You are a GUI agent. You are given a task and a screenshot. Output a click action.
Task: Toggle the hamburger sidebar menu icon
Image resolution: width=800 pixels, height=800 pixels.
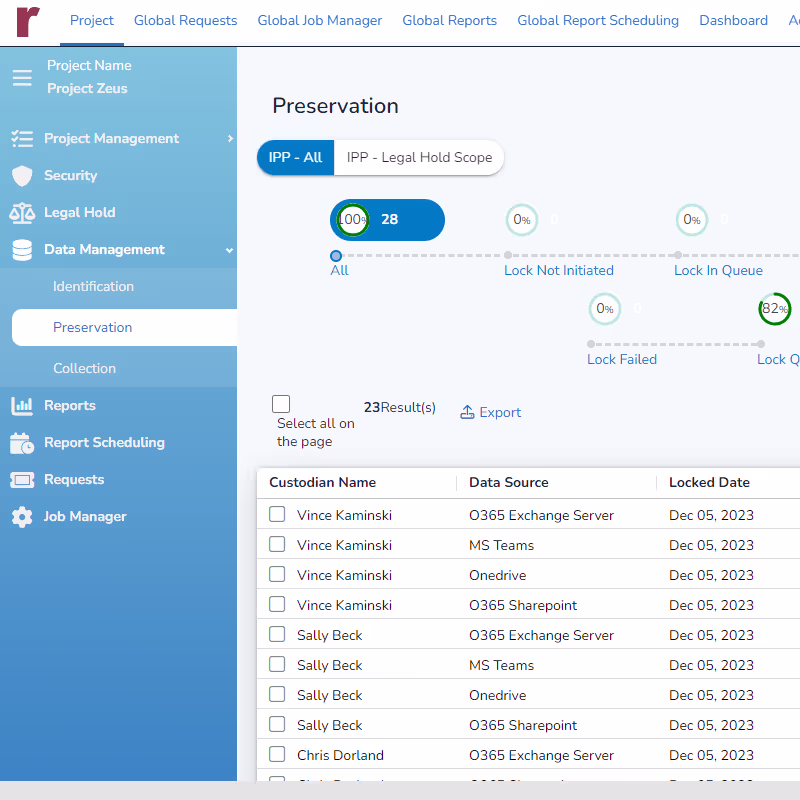click(x=22, y=78)
